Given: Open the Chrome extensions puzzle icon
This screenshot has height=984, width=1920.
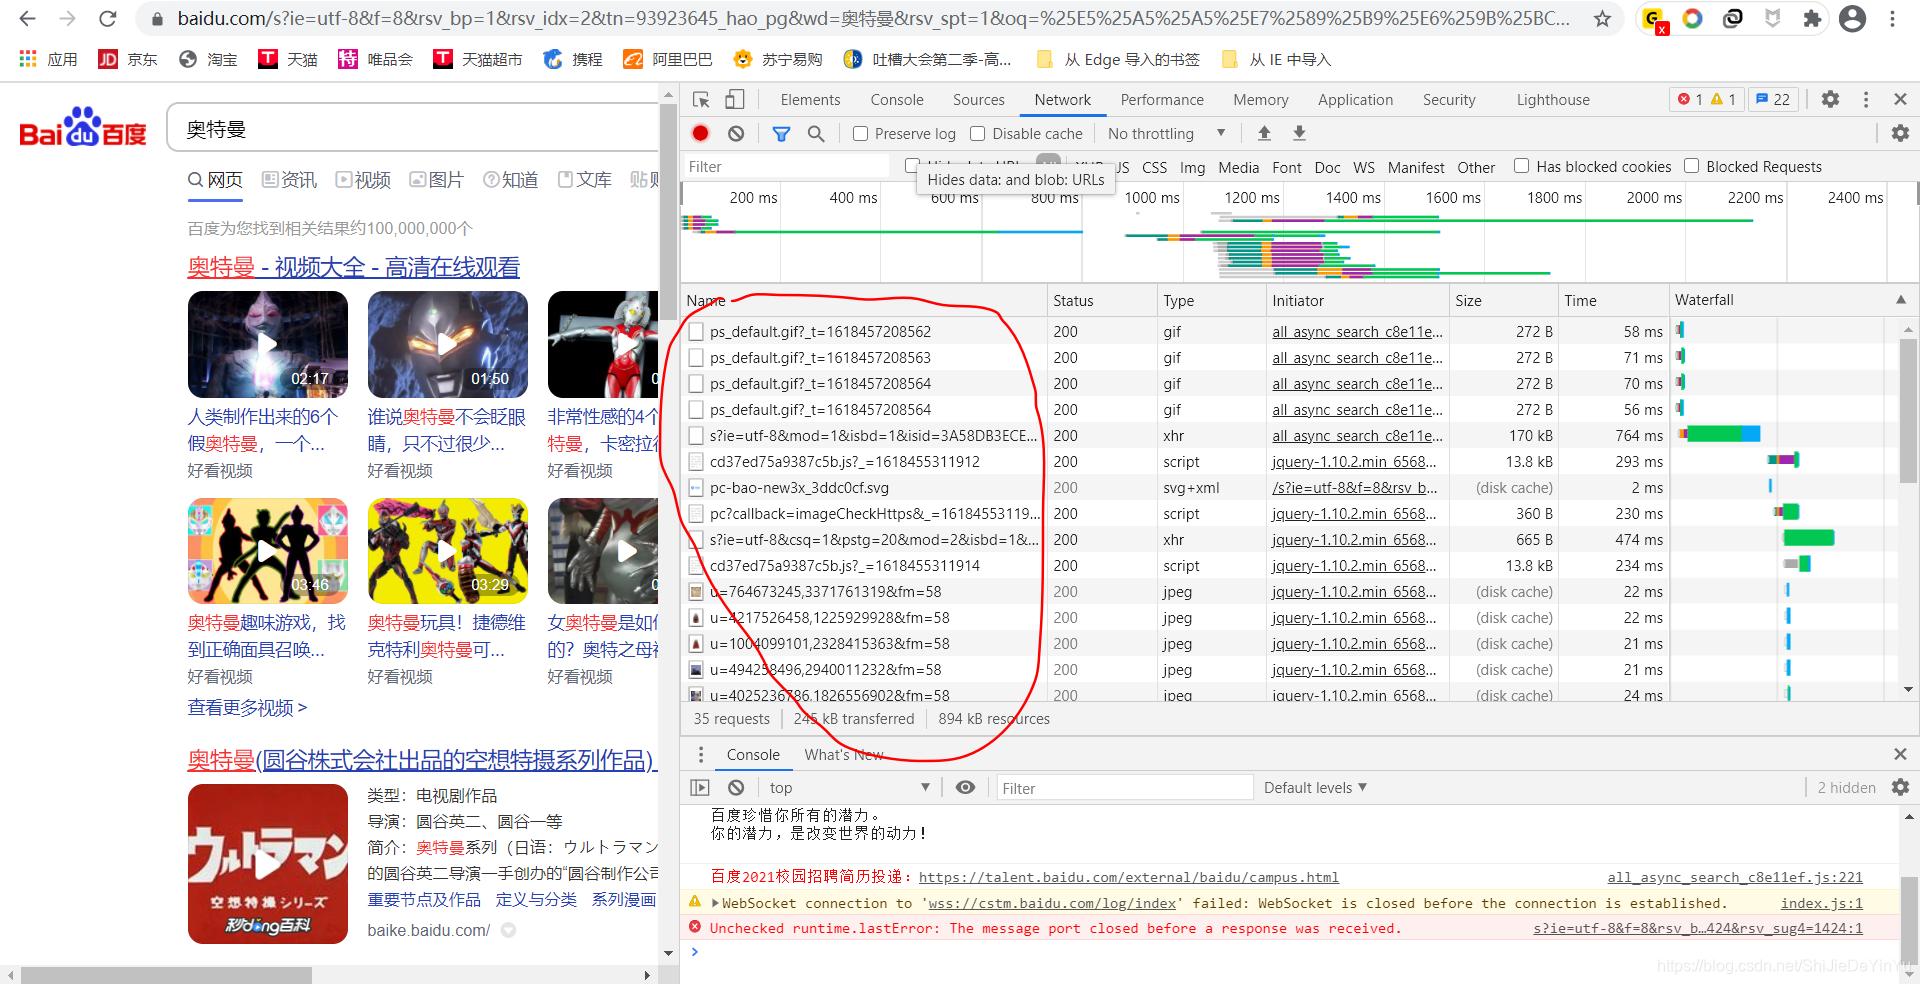Looking at the screenshot, I should [1812, 18].
